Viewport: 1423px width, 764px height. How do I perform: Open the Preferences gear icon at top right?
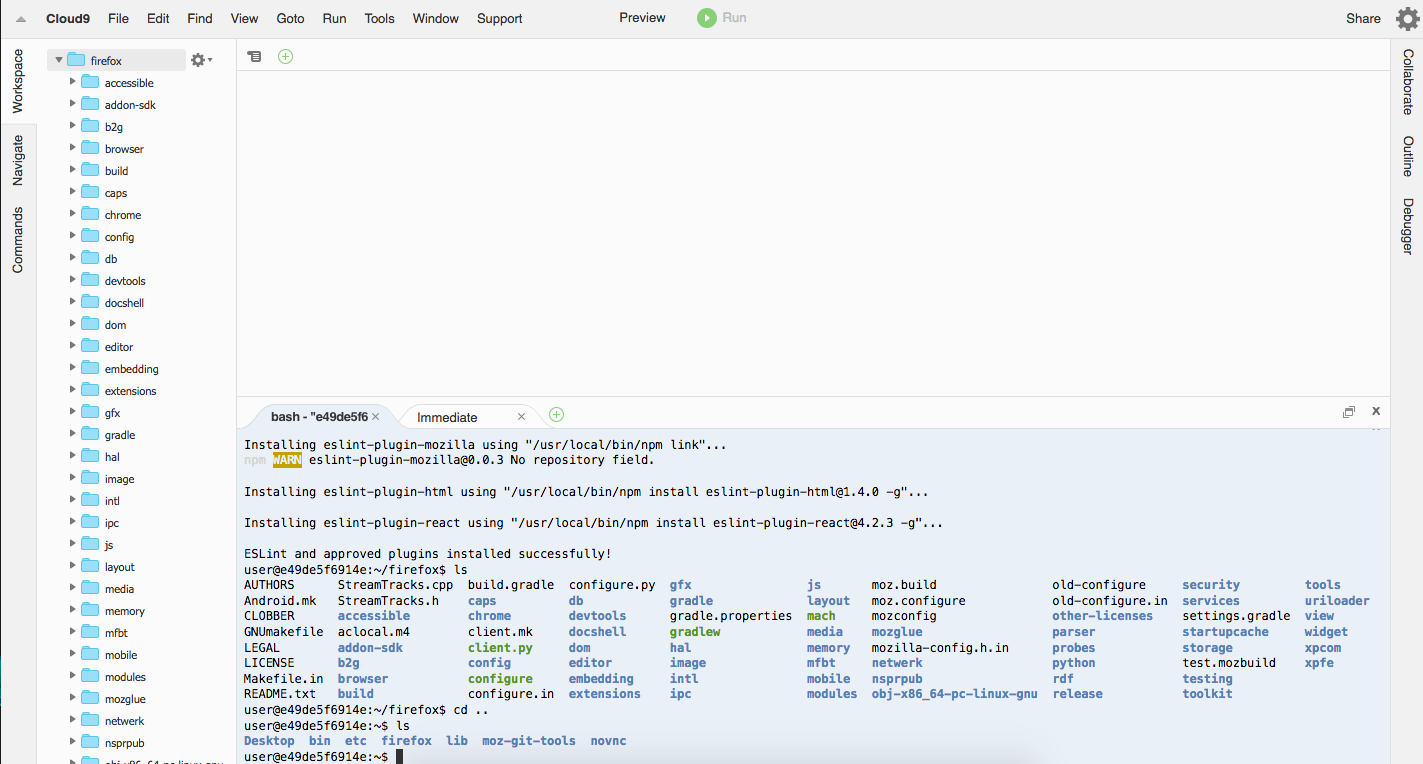click(1407, 19)
